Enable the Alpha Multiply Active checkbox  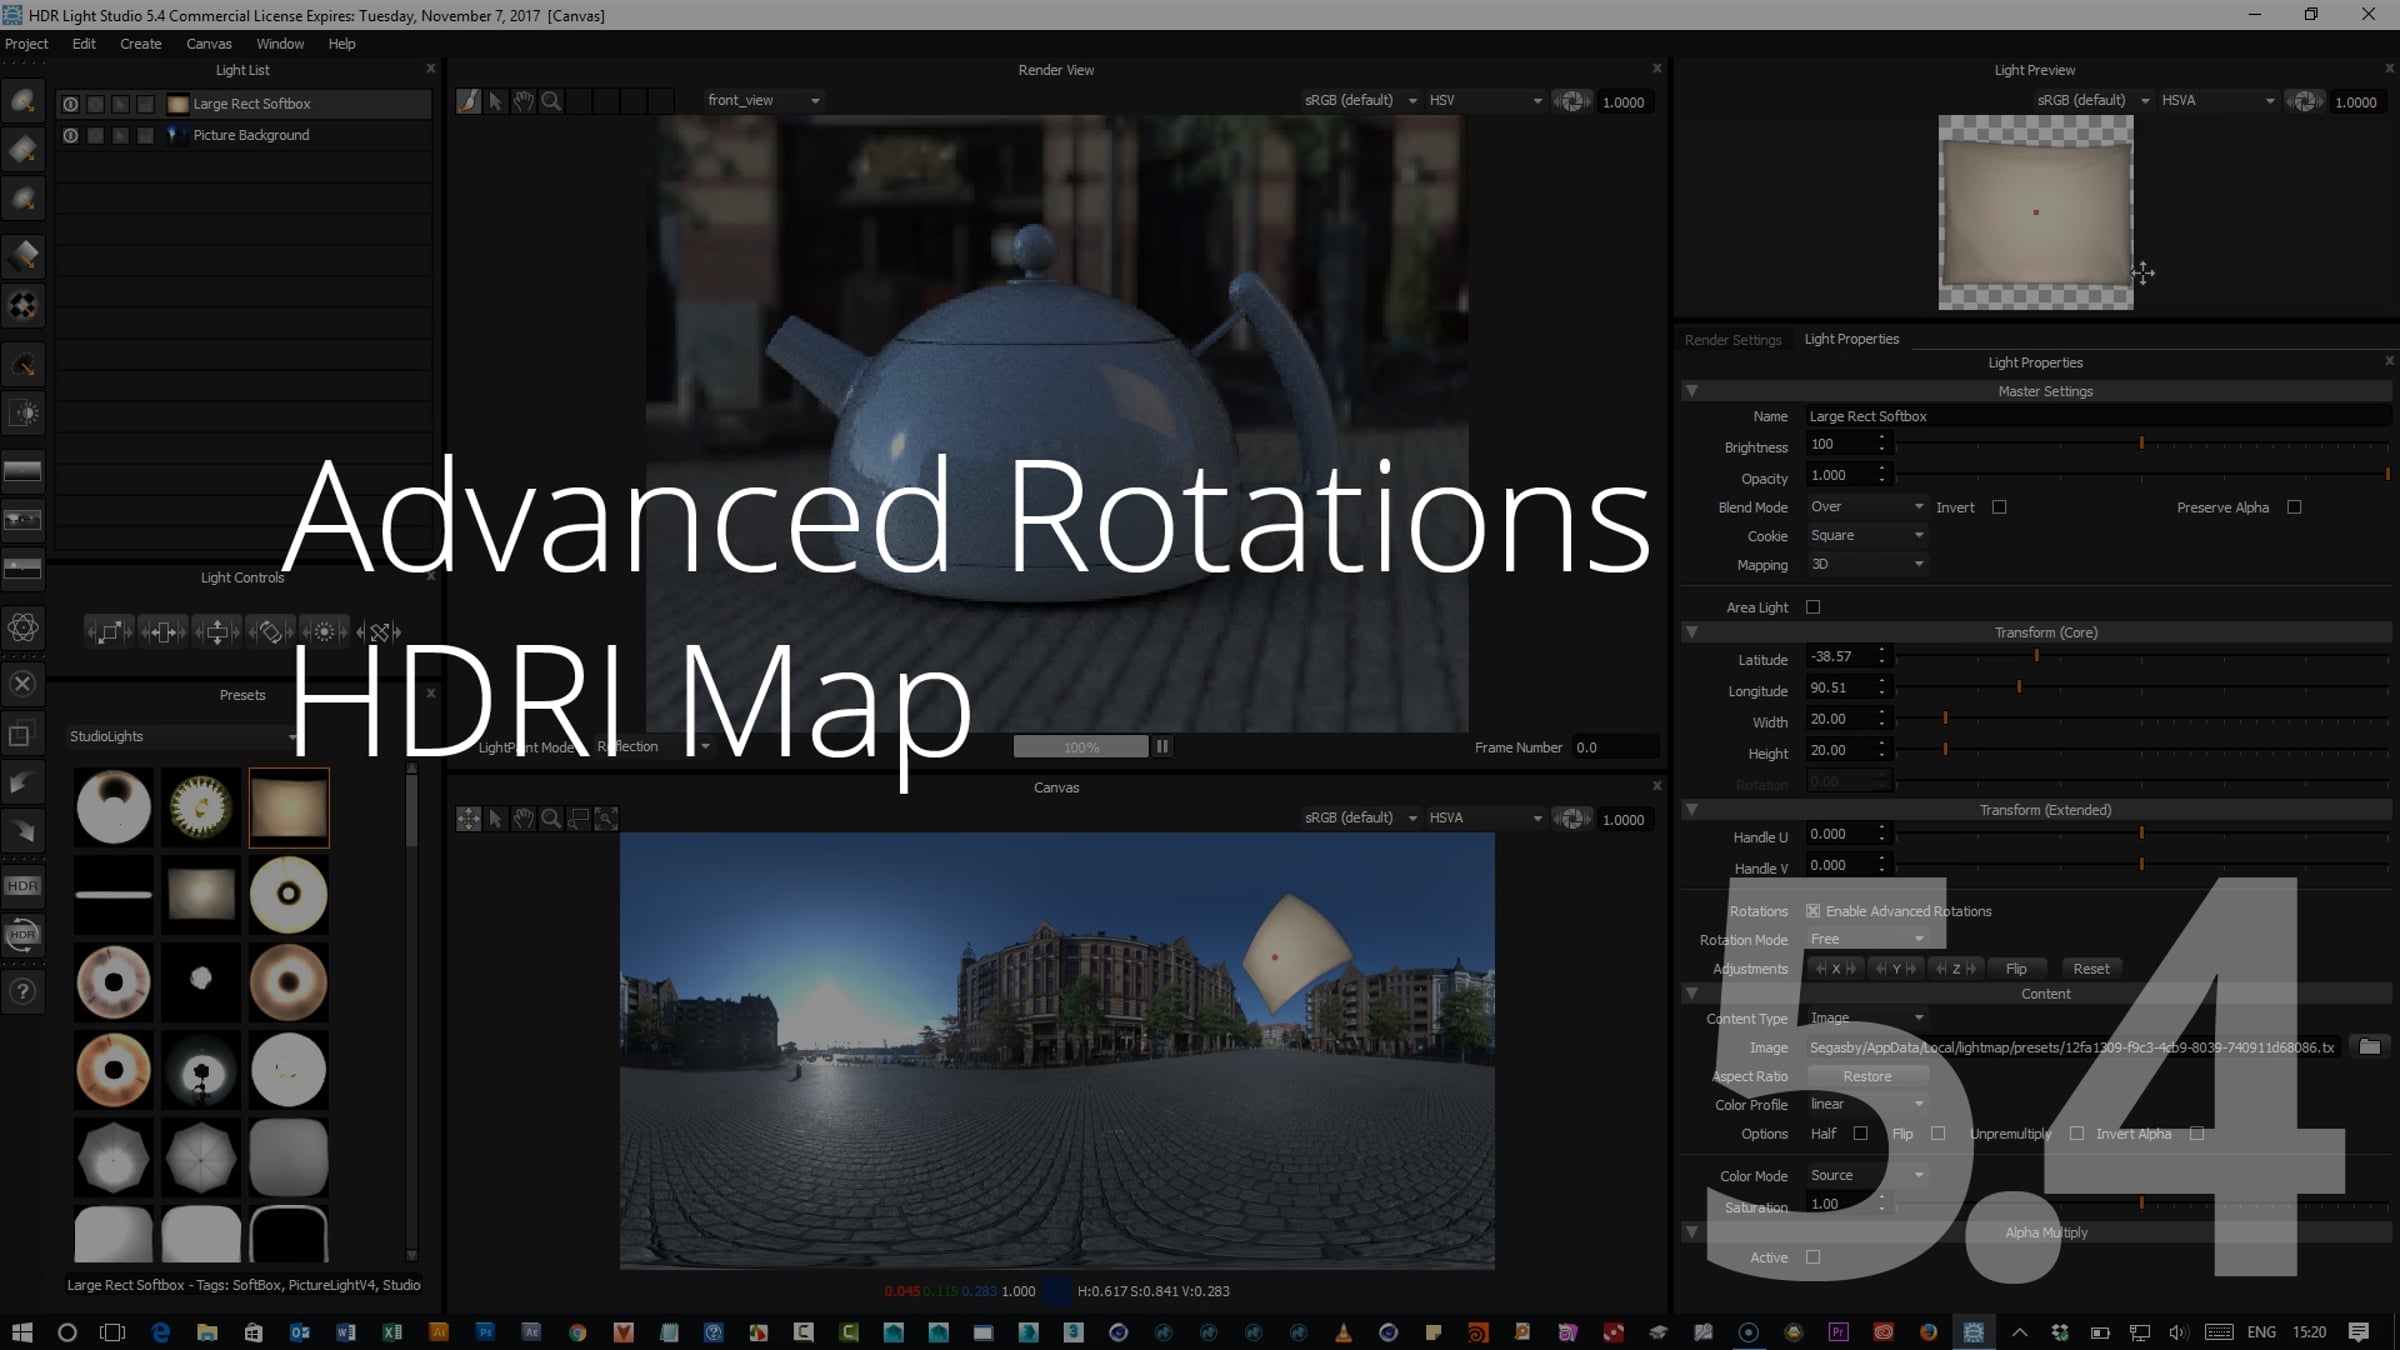(x=1813, y=1257)
